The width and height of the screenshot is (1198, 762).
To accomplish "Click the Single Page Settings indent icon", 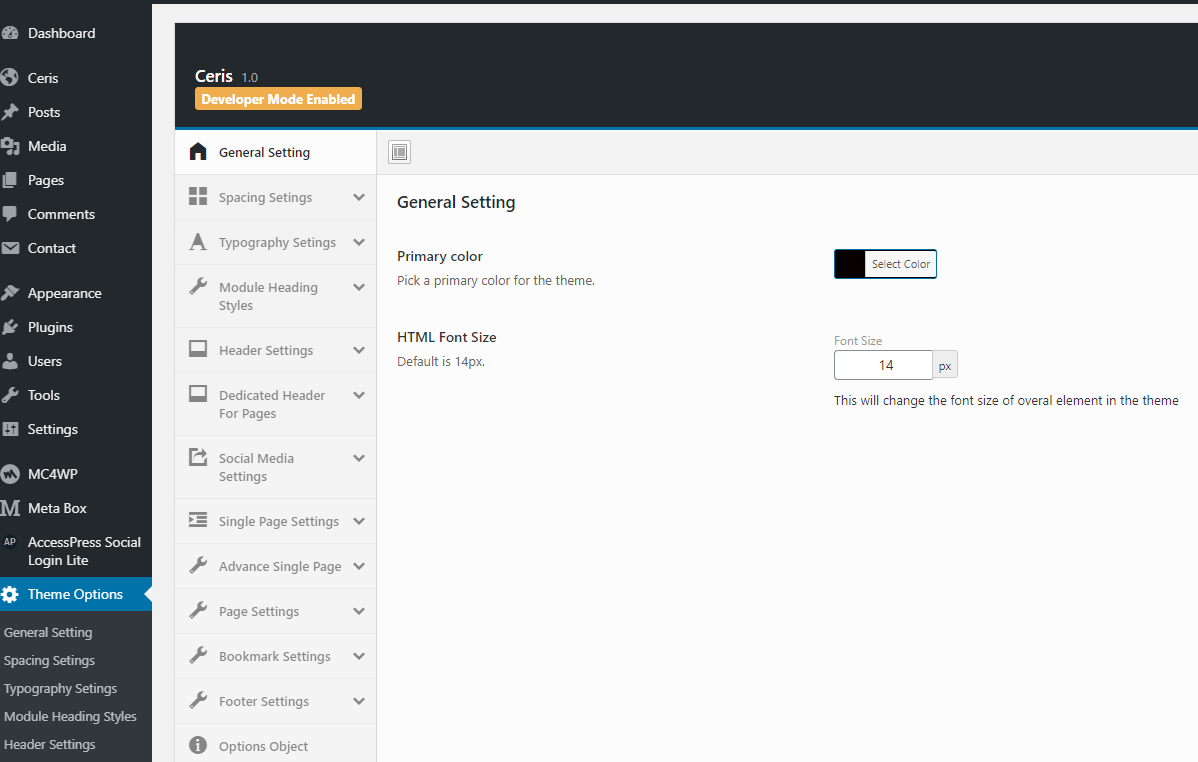I will tap(198, 520).
